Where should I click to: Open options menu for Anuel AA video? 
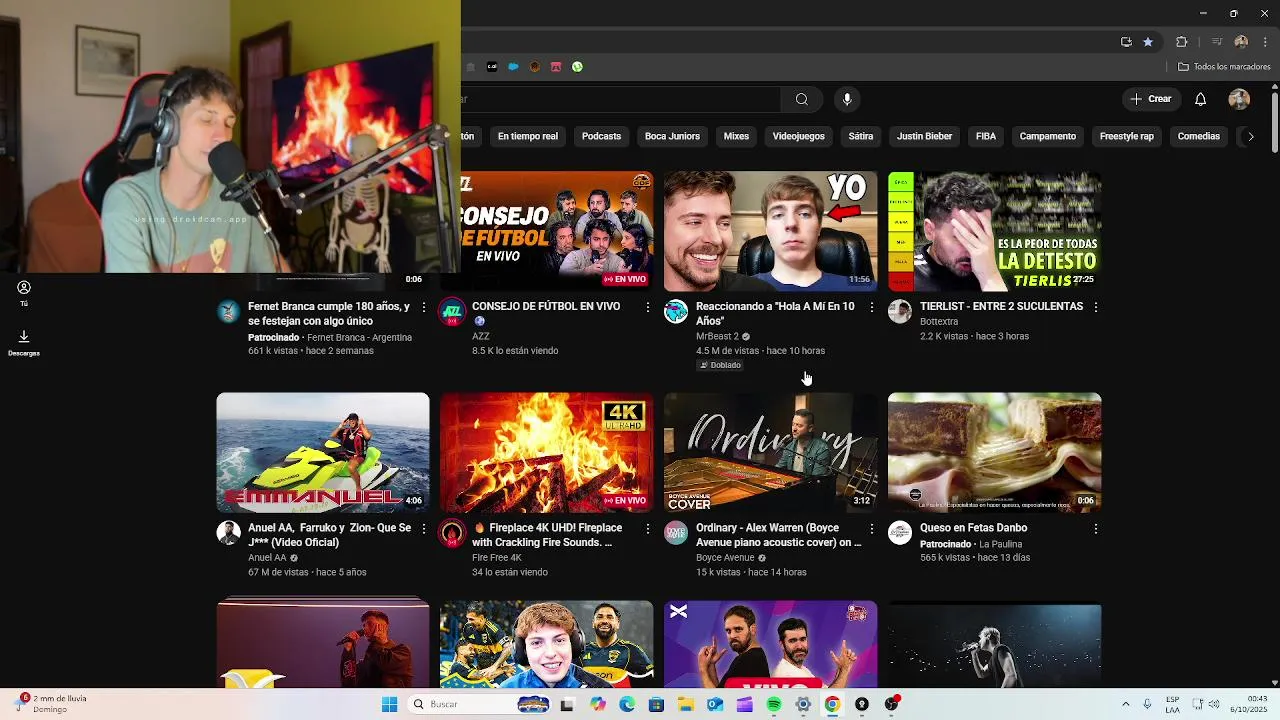pos(423,528)
